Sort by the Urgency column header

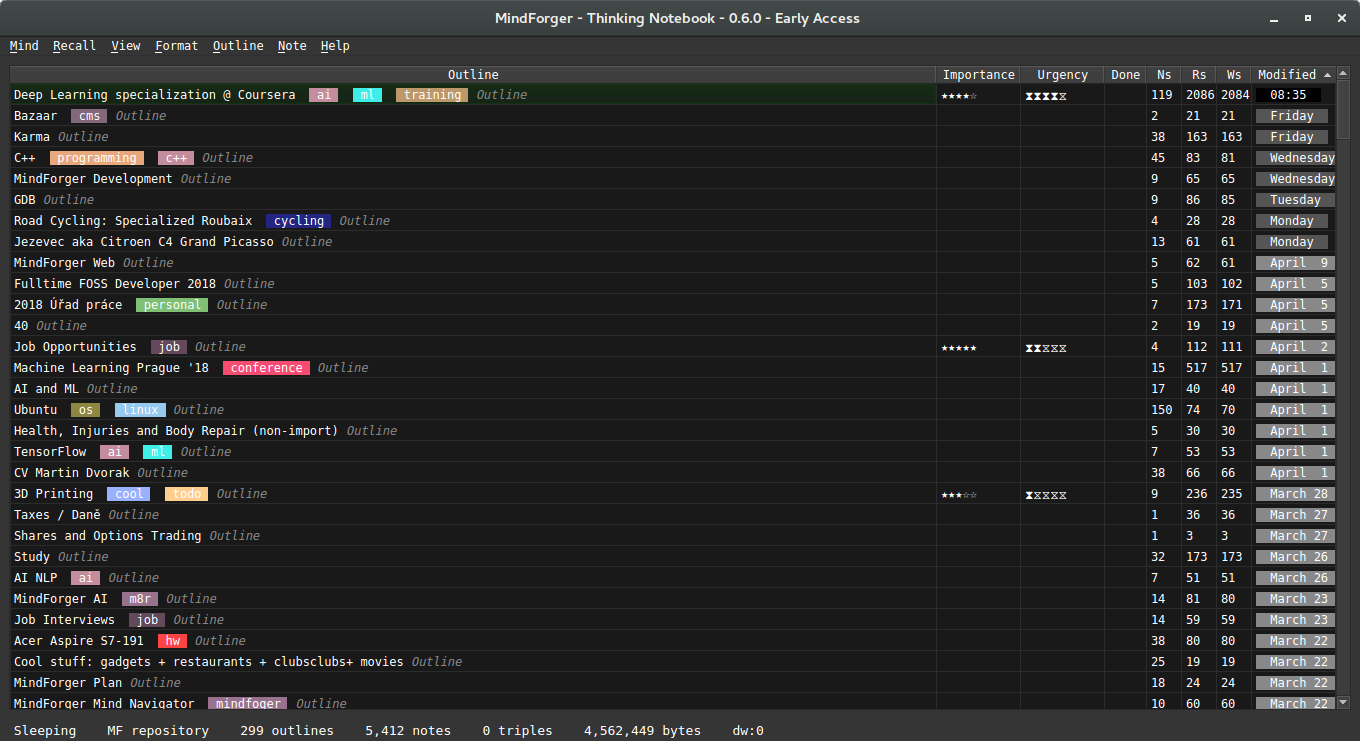click(x=1062, y=75)
